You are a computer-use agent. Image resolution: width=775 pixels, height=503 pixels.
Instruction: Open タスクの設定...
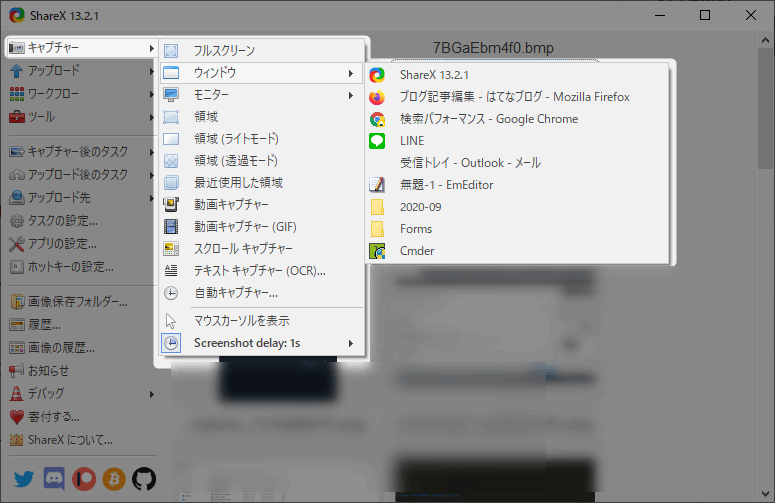82,221
